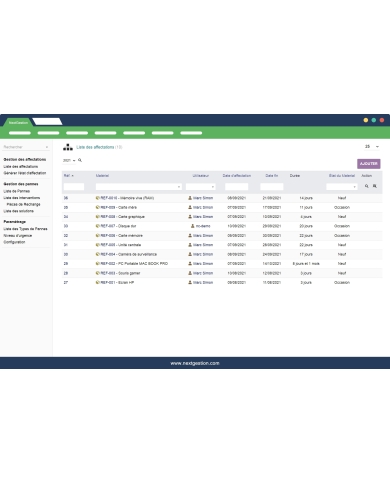Click the affectations hierarchy icon beside the page title

click(x=68, y=147)
